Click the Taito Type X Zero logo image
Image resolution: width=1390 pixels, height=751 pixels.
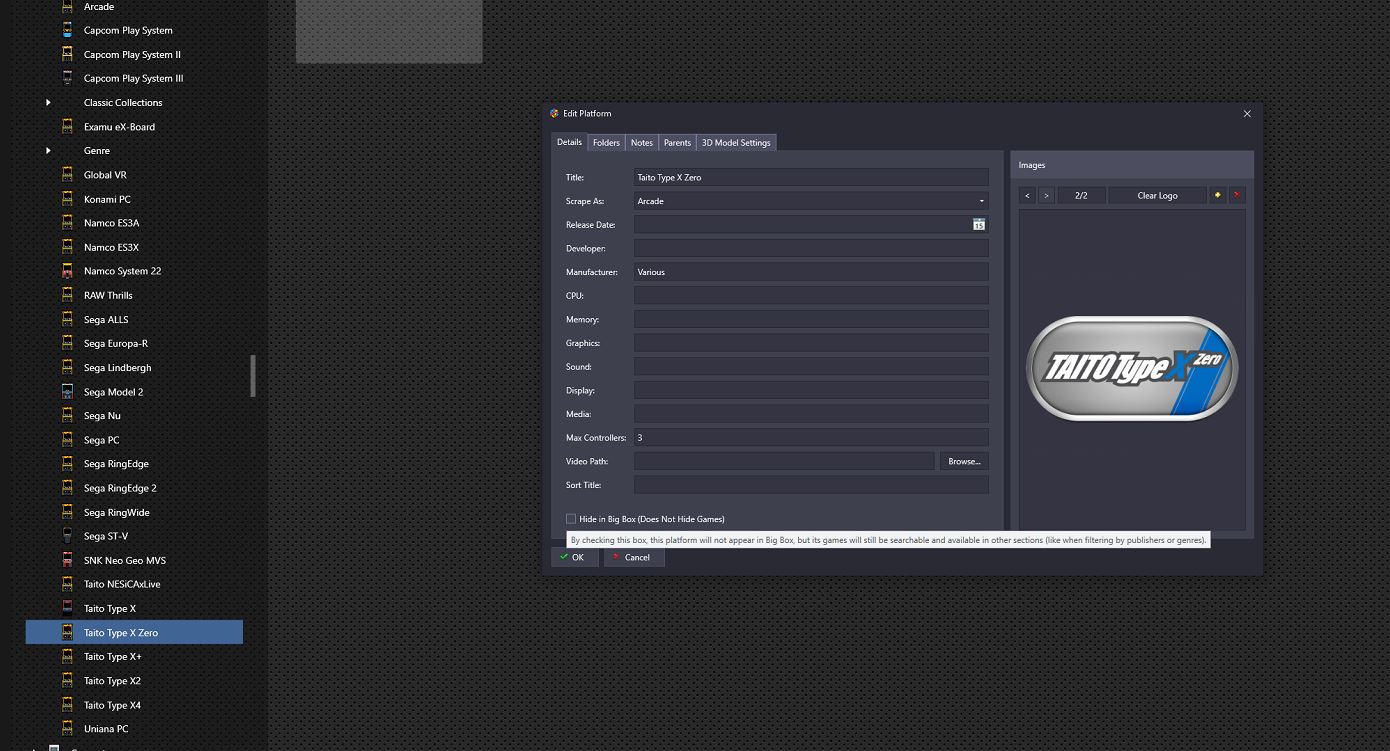(1132, 369)
